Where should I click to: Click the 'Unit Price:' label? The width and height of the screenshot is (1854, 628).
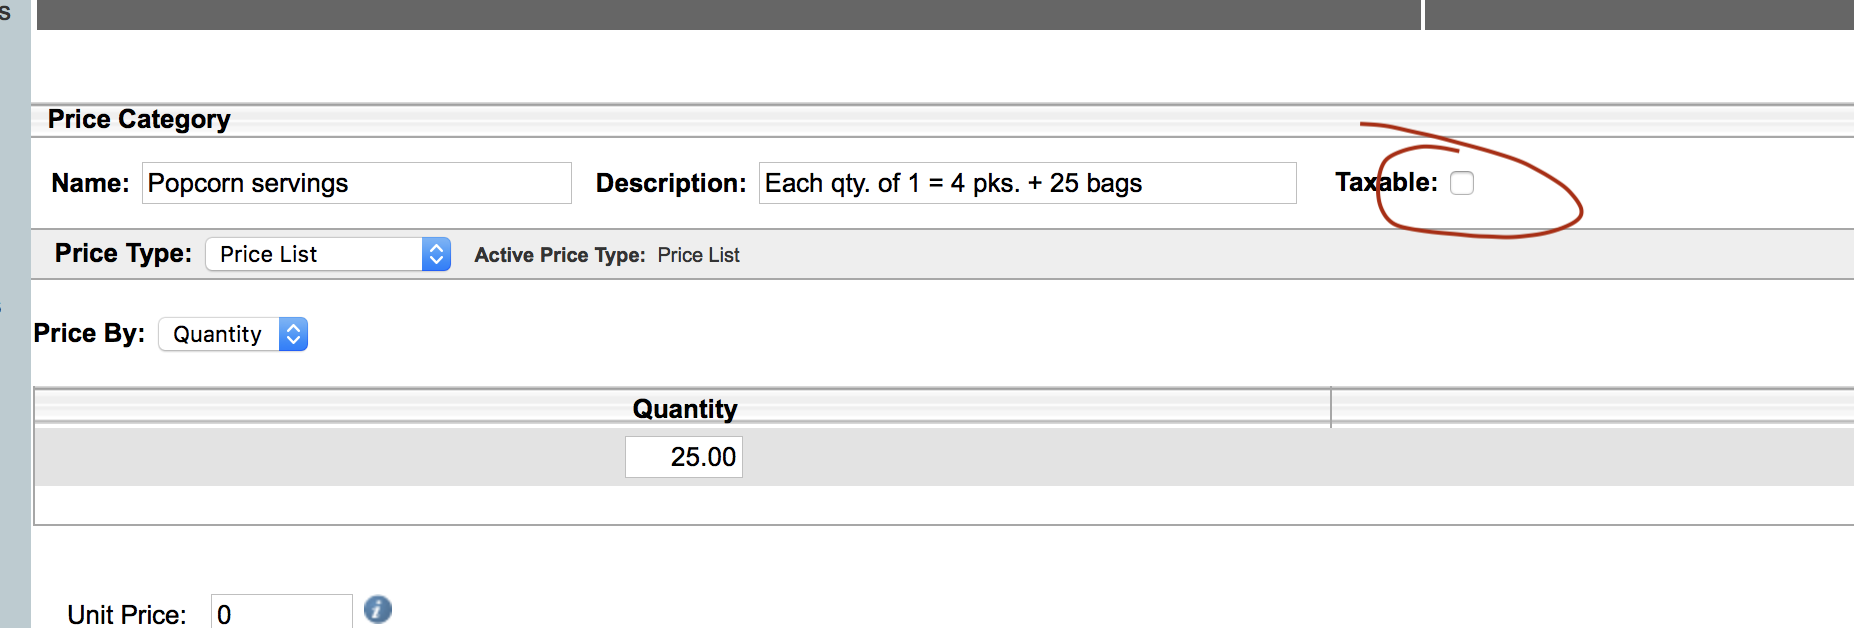pos(127,614)
